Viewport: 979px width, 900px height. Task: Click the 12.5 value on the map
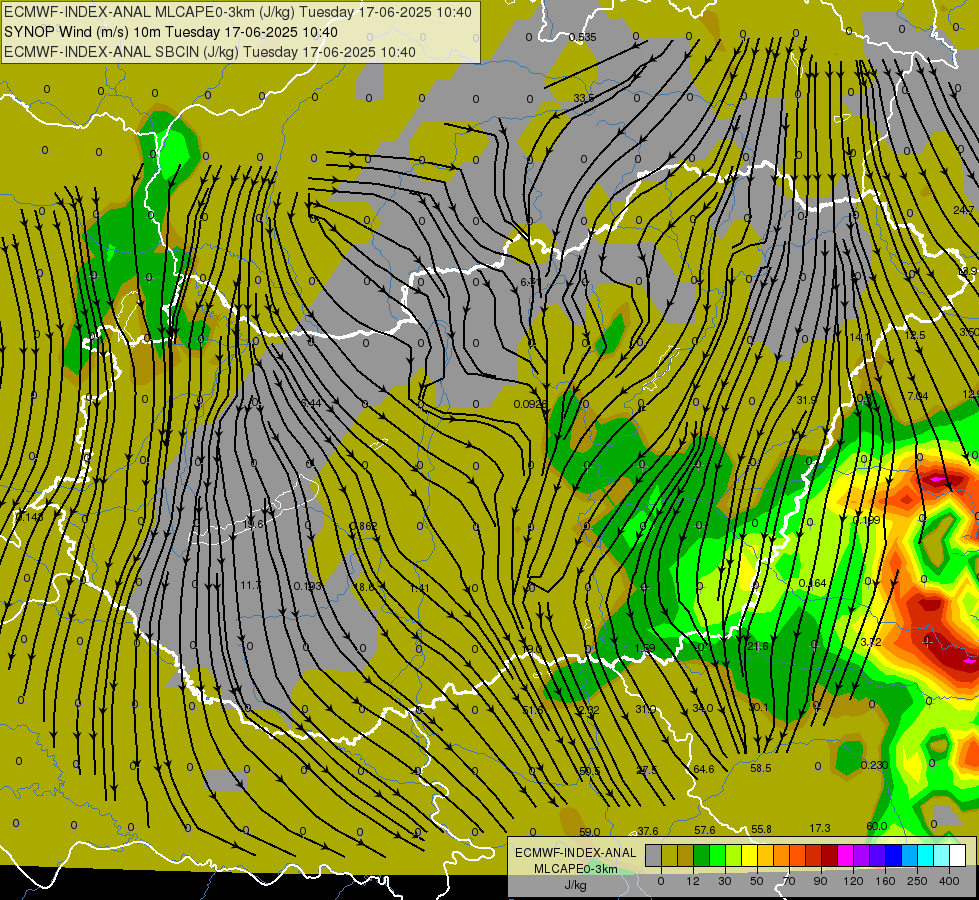click(915, 336)
